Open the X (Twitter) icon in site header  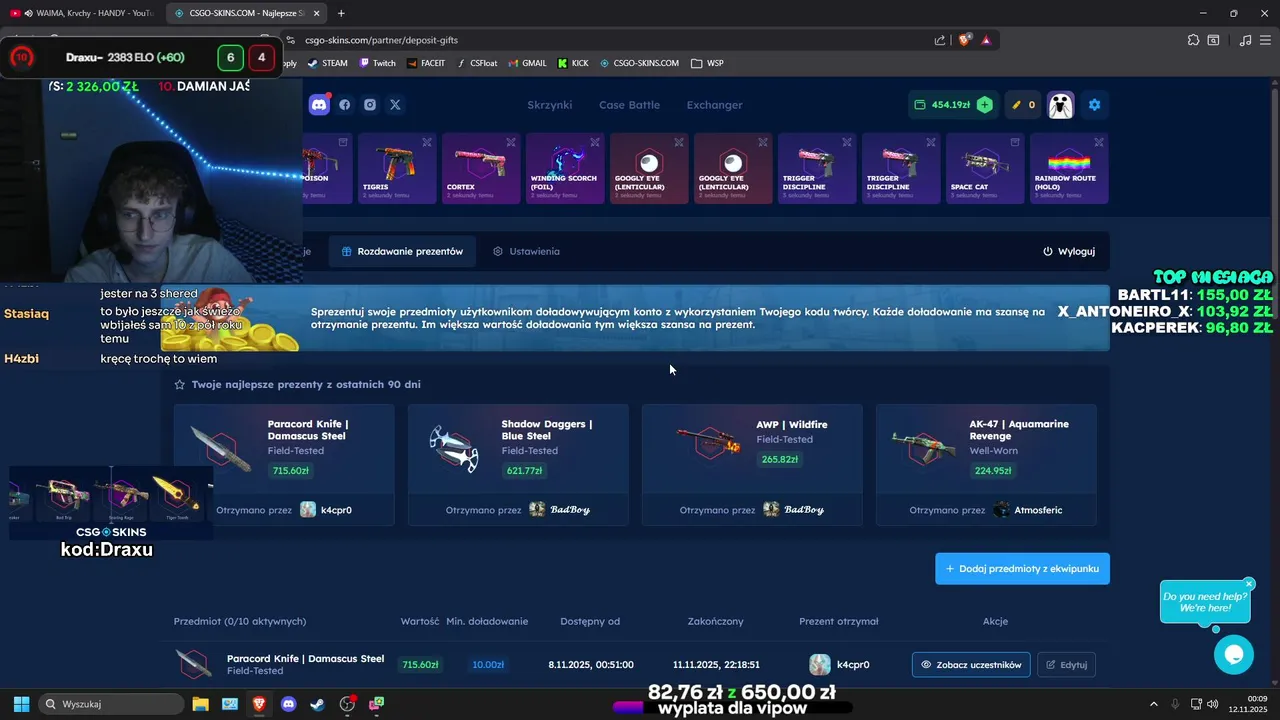(x=395, y=104)
